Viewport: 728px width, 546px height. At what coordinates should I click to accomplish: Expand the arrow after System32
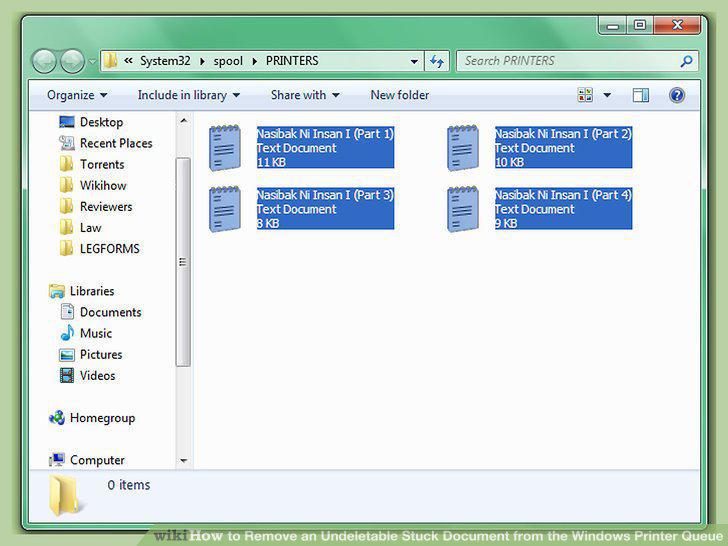202,61
